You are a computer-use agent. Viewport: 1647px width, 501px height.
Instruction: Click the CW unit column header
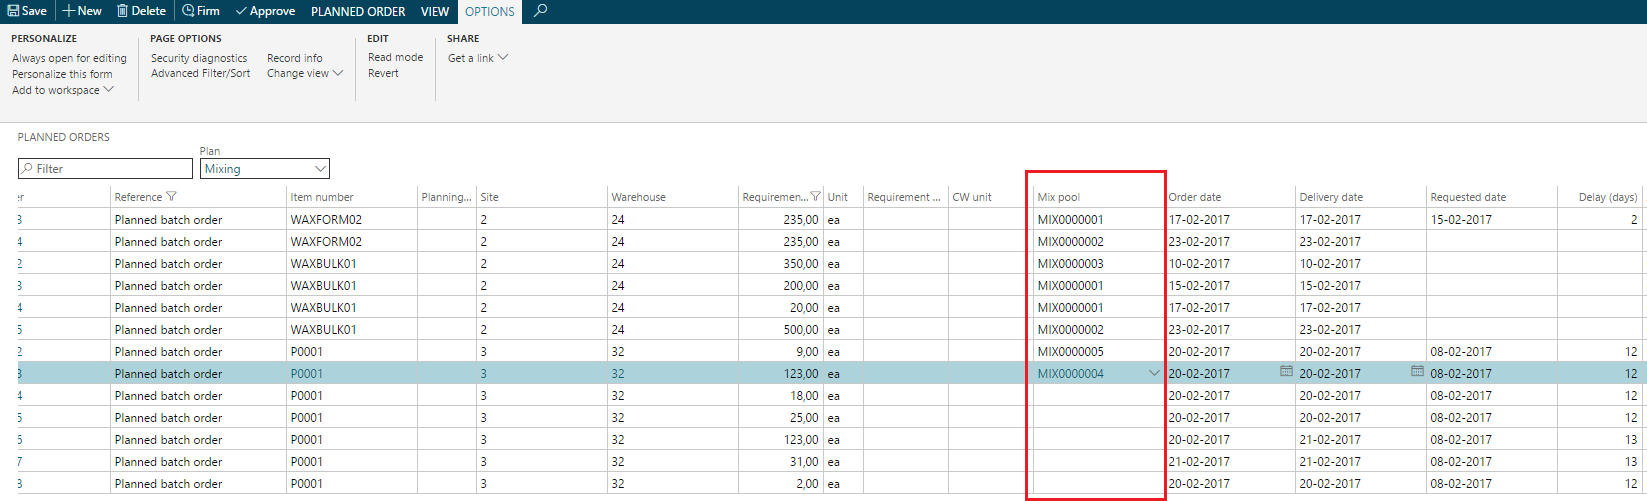pyautogui.click(x=972, y=197)
